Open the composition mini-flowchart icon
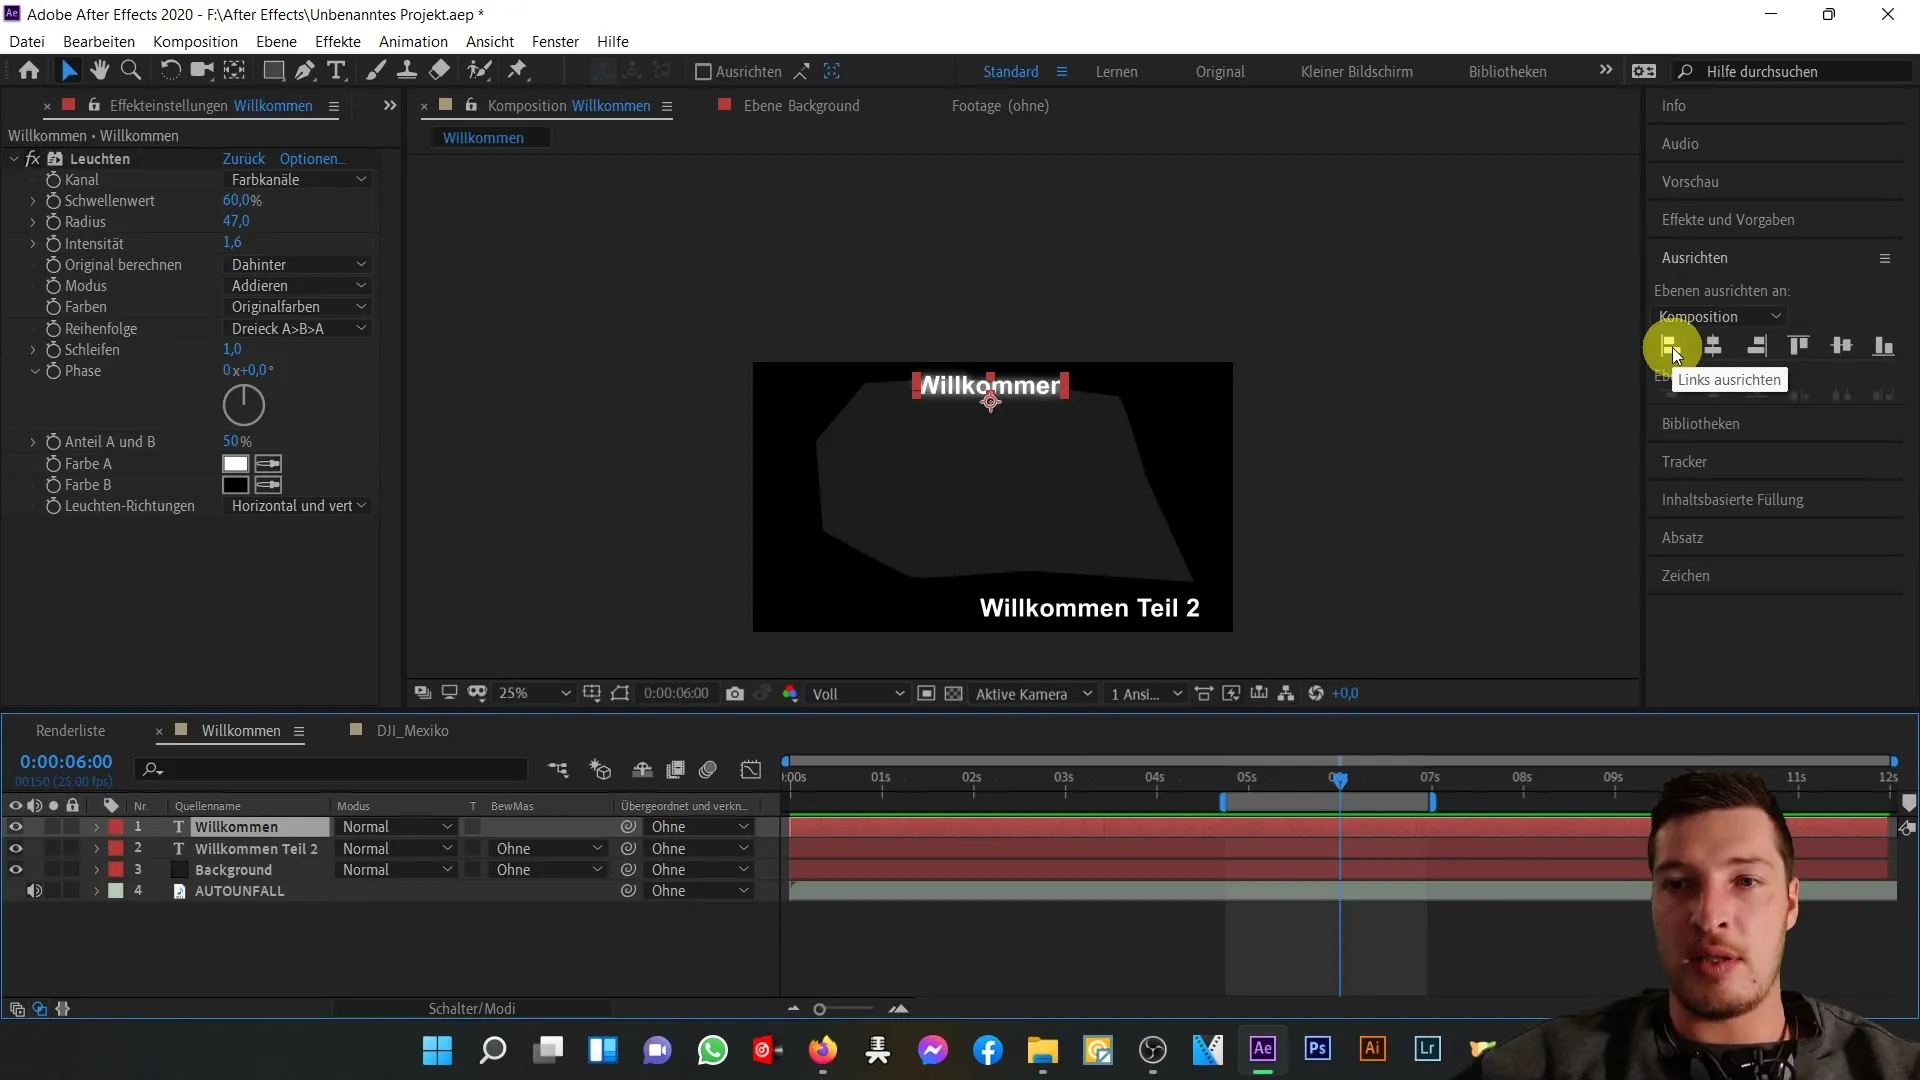The height and width of the screenshot is (1080, 1920). [558, 770]
